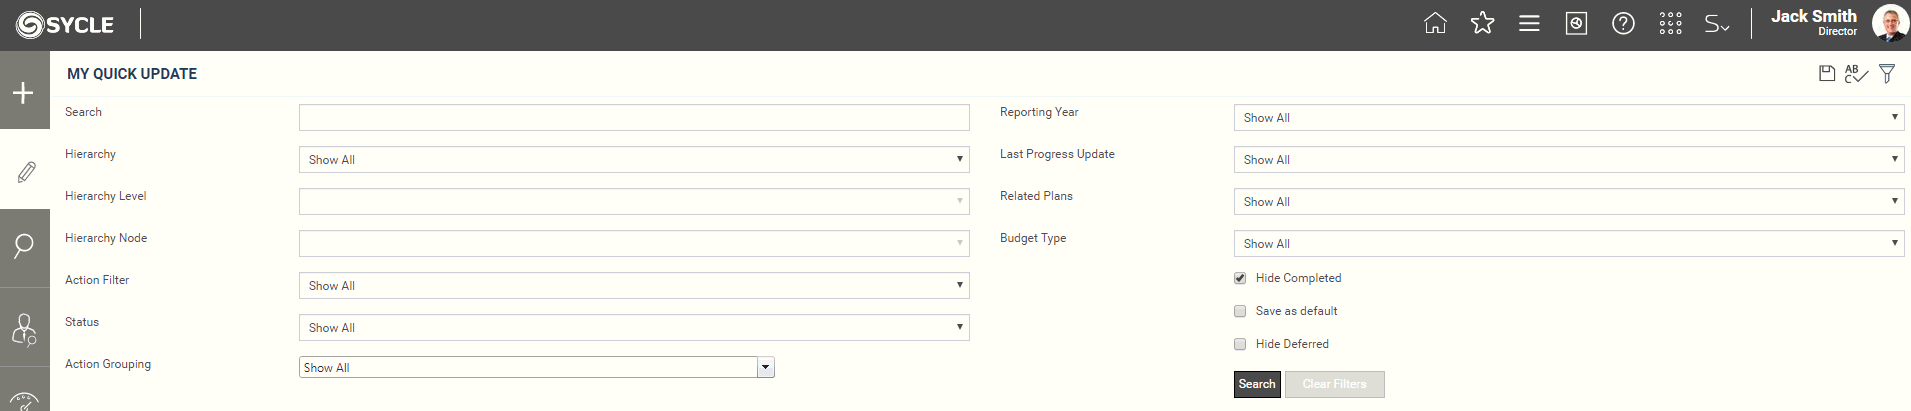
Task: Click the dark Search button
Action: coord(1257,384)
